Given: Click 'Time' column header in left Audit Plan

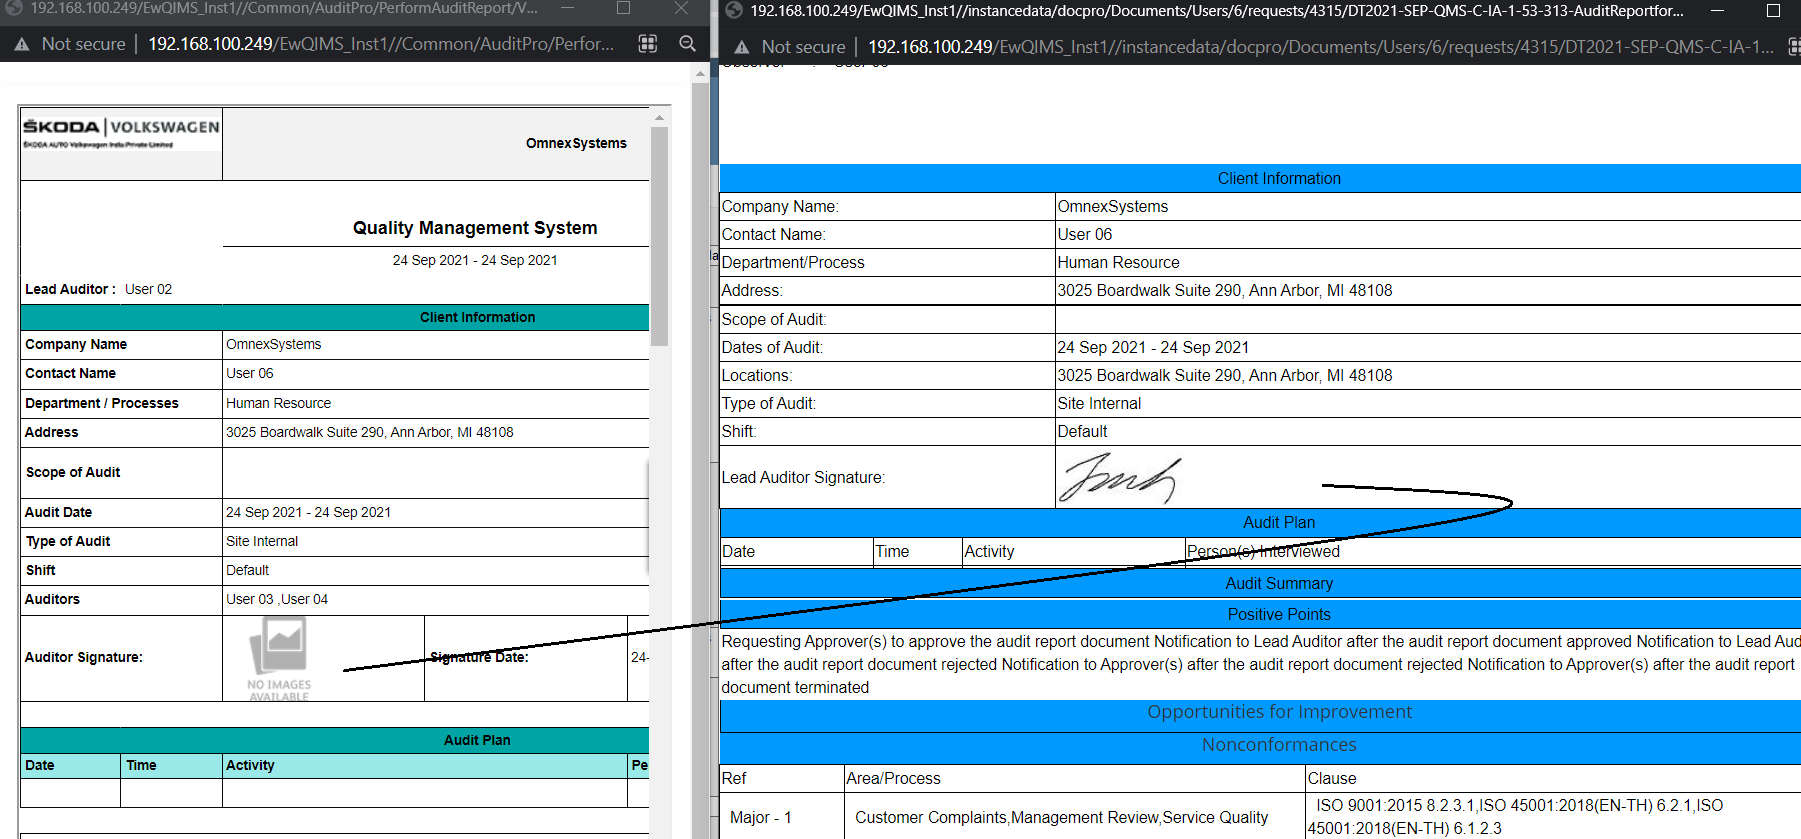Looking at the screenshot, I should 141,765.
